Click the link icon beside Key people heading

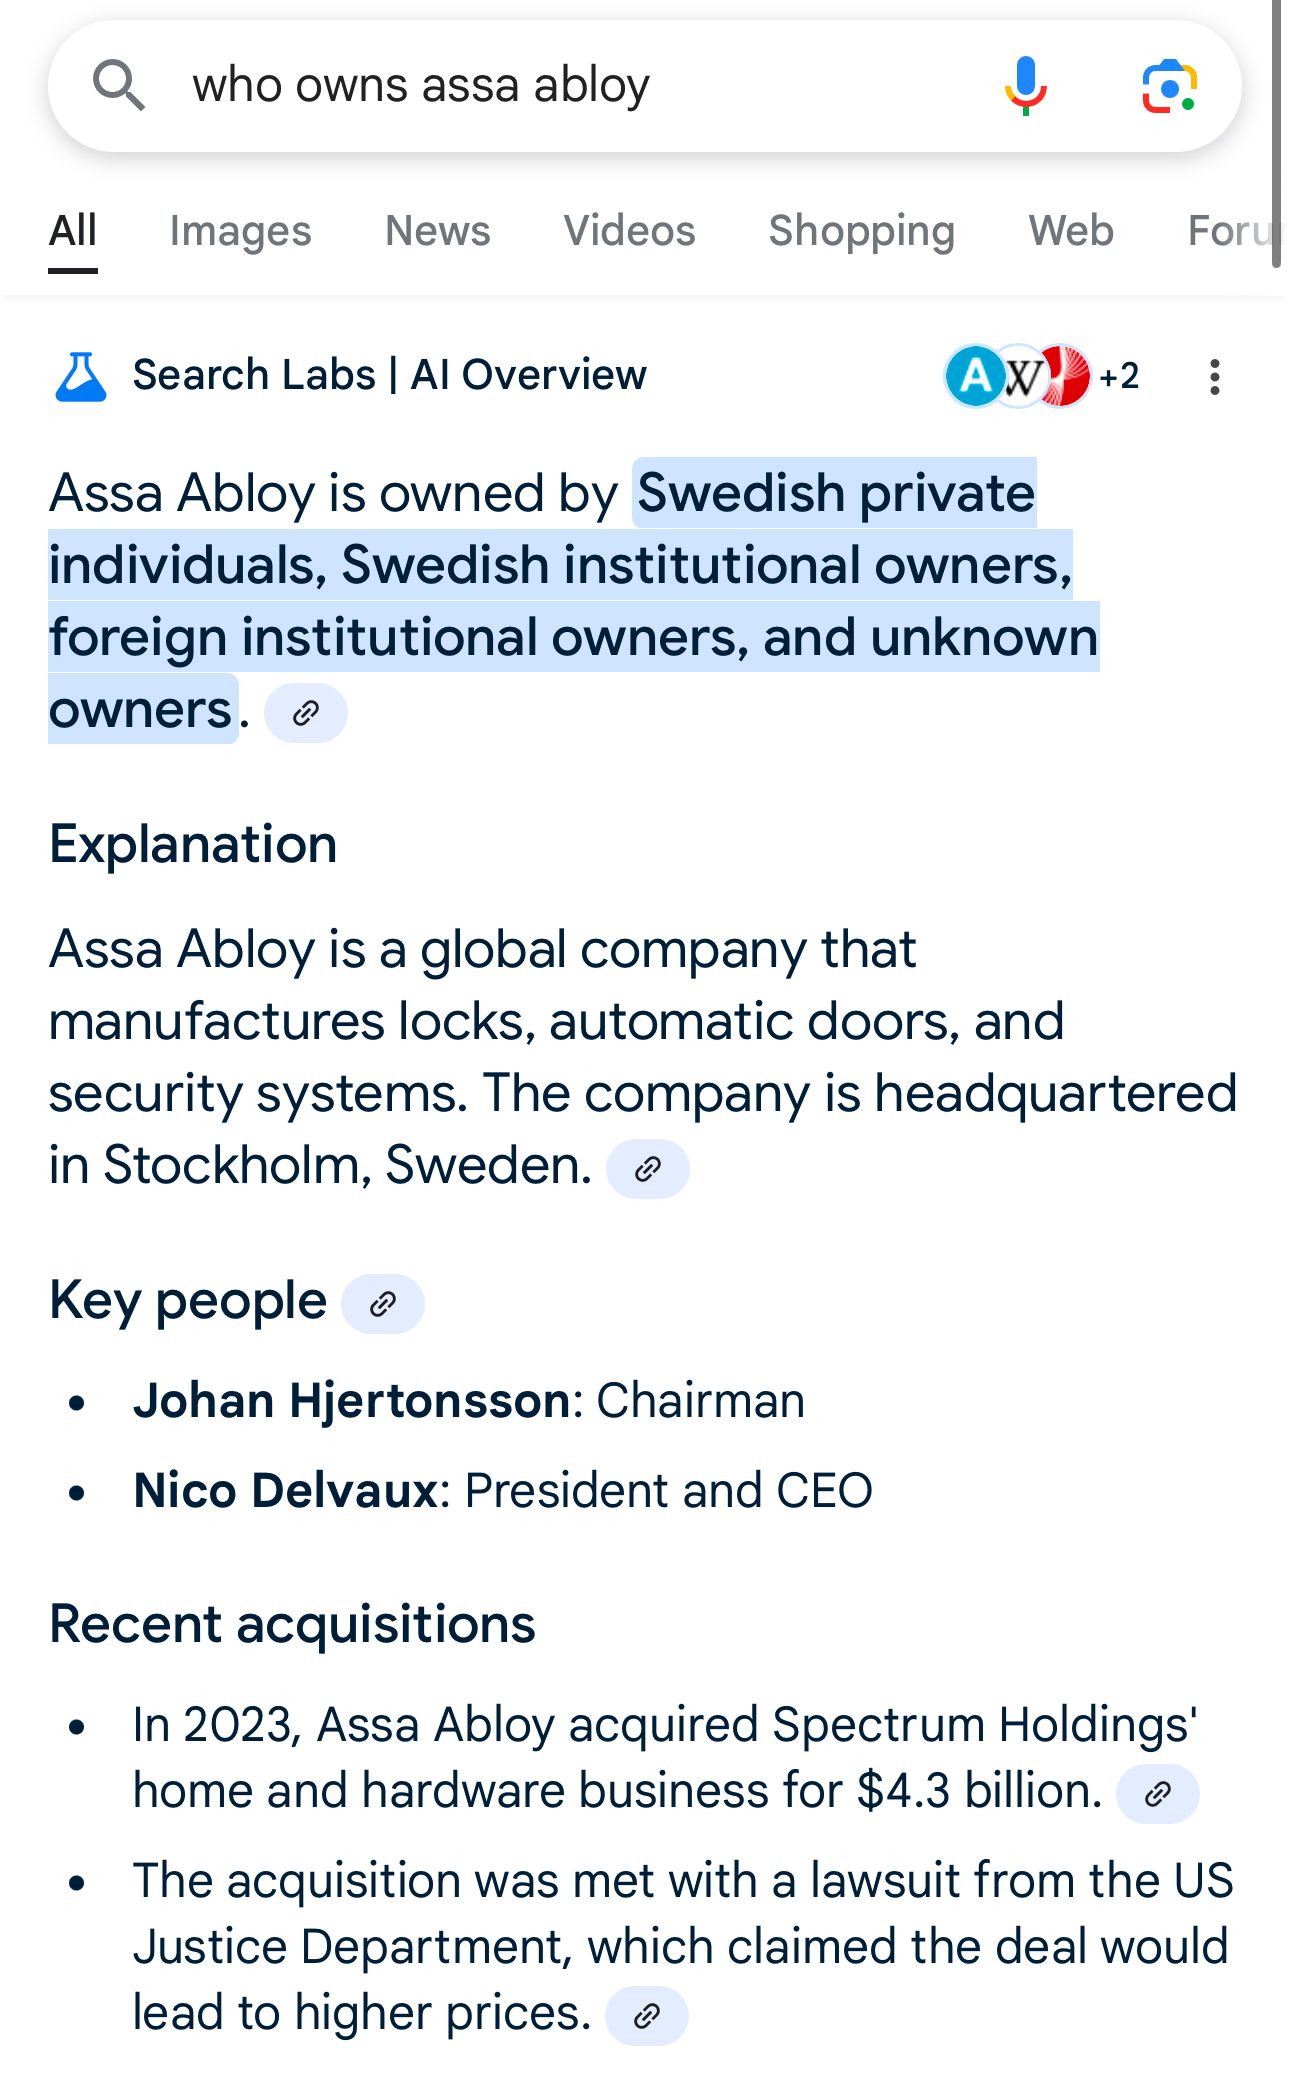point(383,1303)
